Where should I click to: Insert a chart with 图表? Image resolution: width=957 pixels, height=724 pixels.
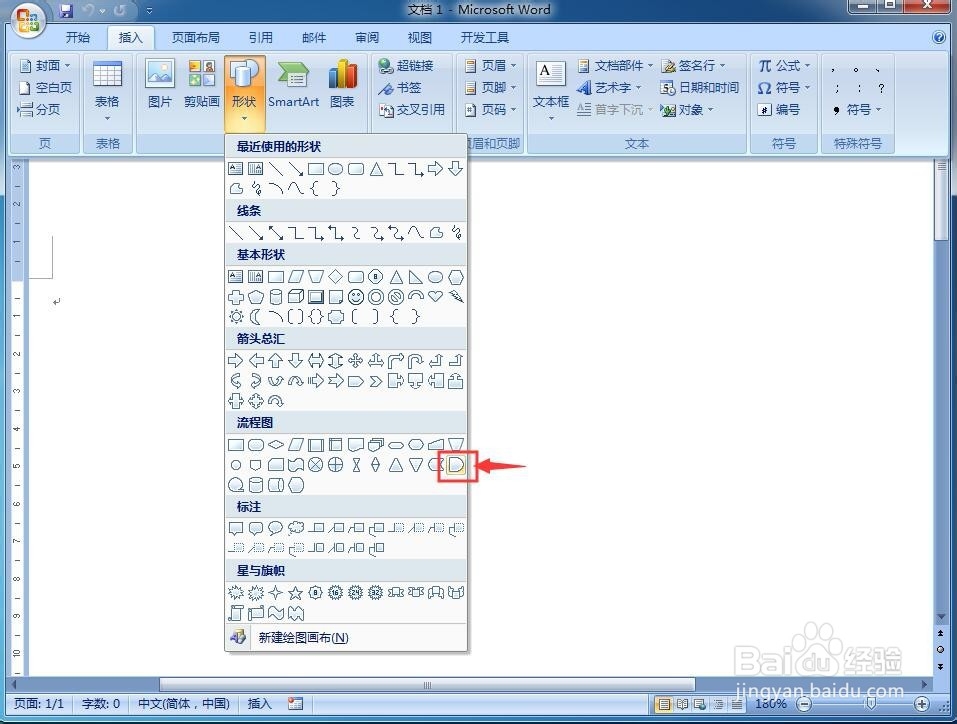point(342,84)
